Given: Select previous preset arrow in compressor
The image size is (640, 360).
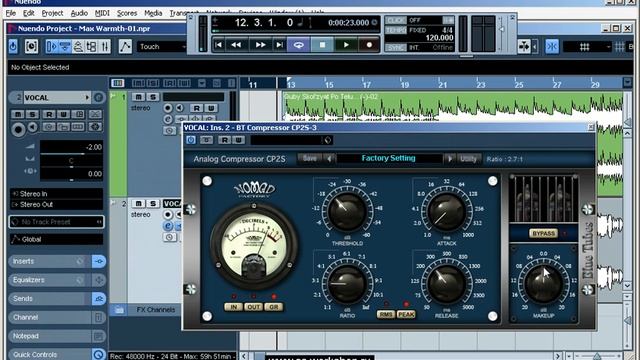Looking at the screenshot, I should click(329, 159).
